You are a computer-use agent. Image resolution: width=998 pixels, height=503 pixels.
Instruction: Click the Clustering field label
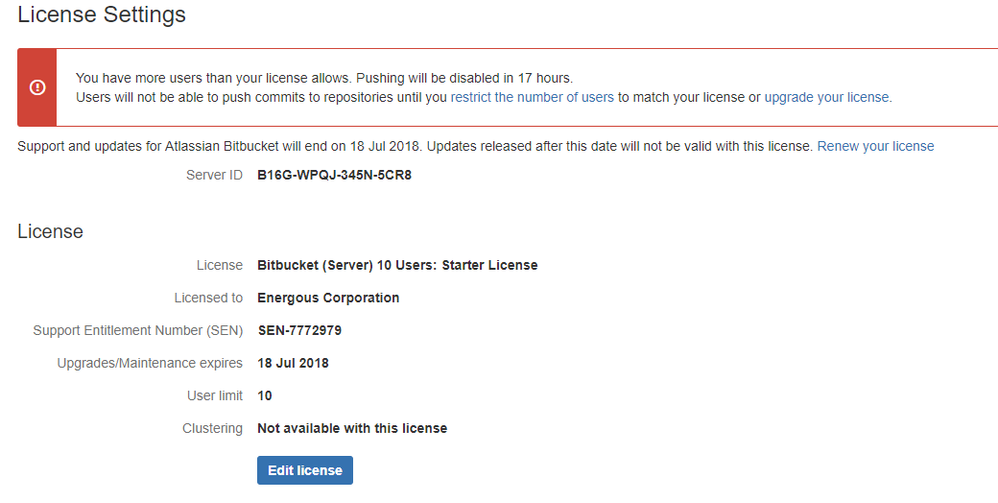212,428
